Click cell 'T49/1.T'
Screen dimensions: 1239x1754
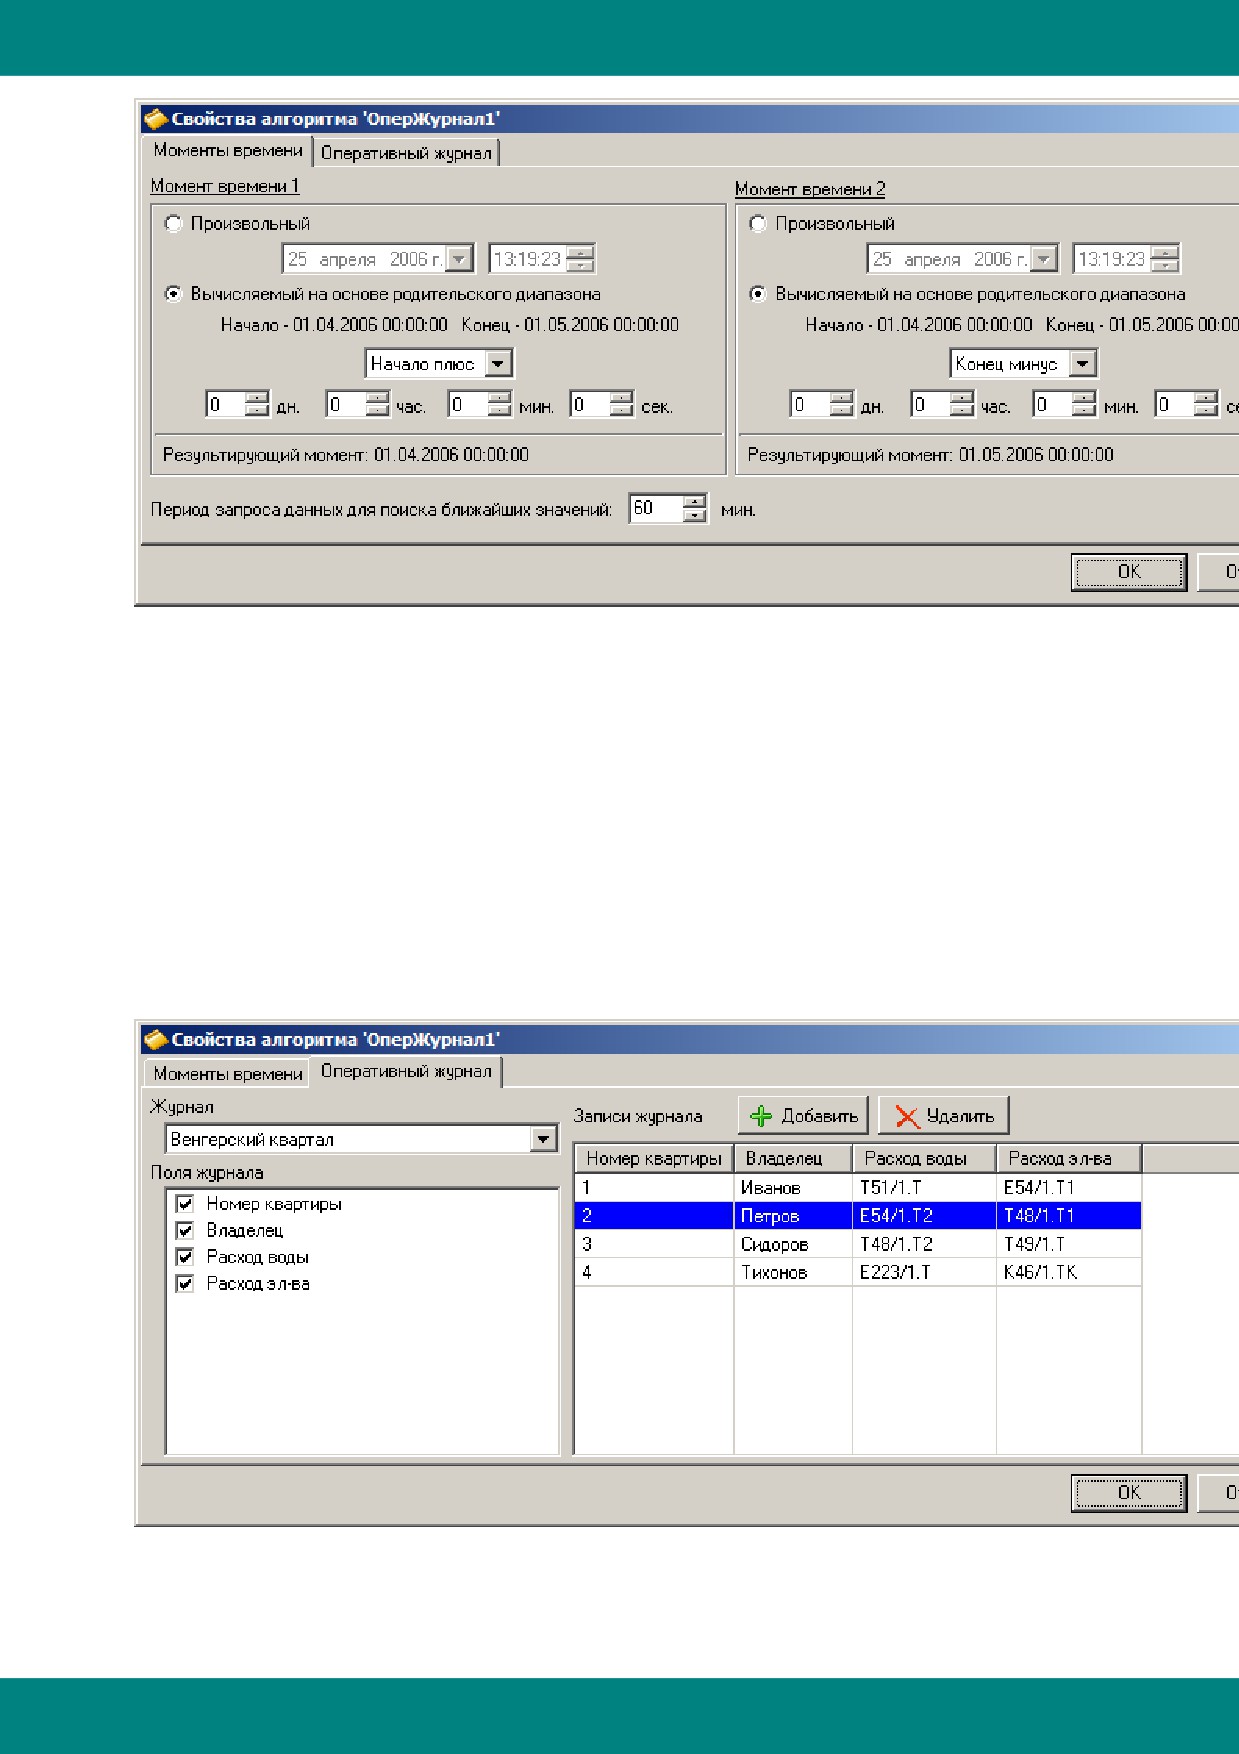click(x=1069, y=1244)
